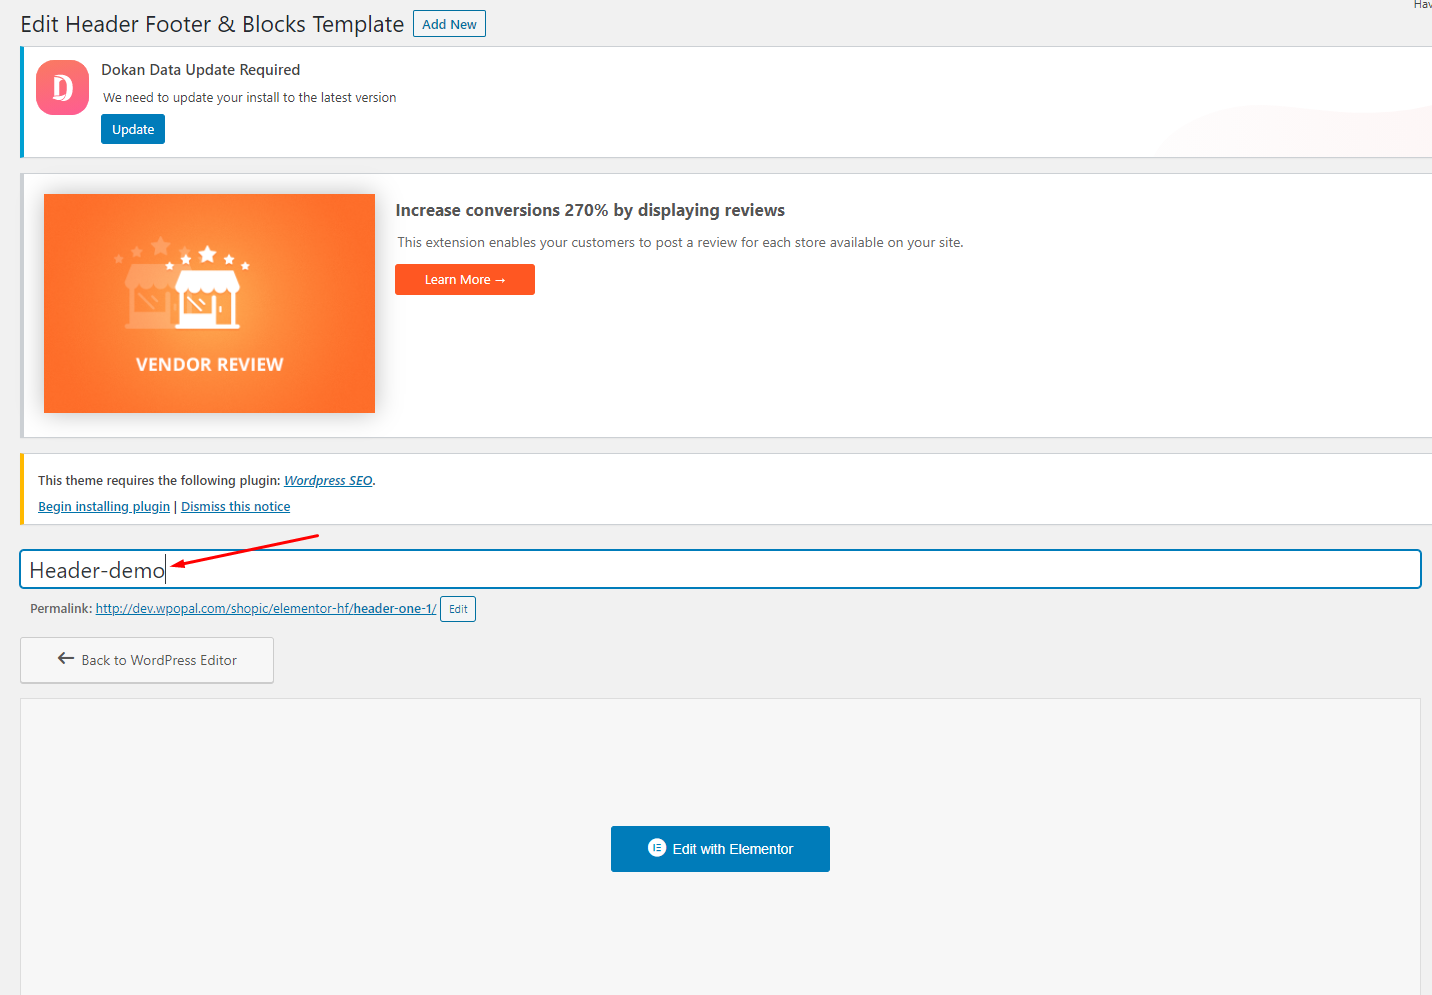Click the VENDOR REVIEW banner caption
Screen dimensions: 1432x995
click(x=210, y=365)
